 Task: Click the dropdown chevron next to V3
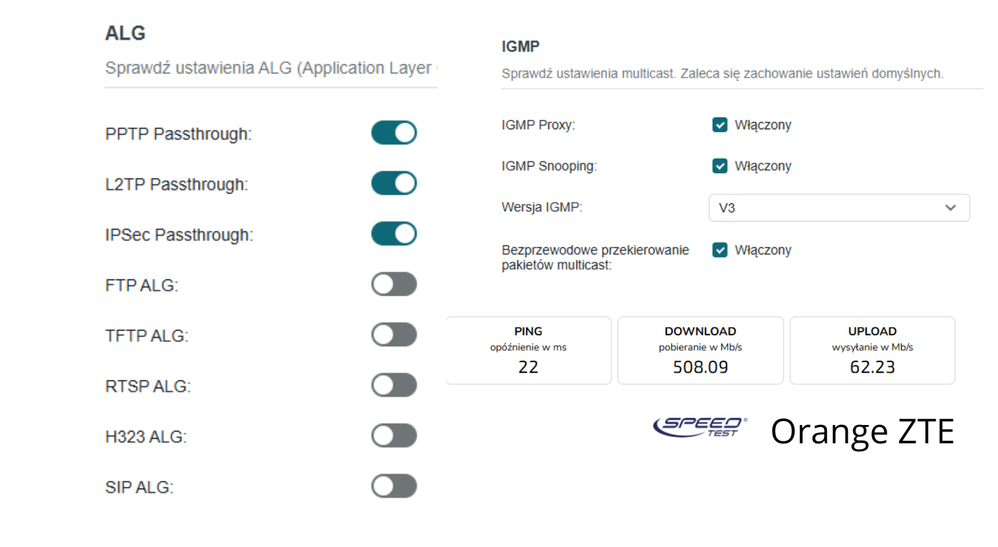[x=950, y=208]
